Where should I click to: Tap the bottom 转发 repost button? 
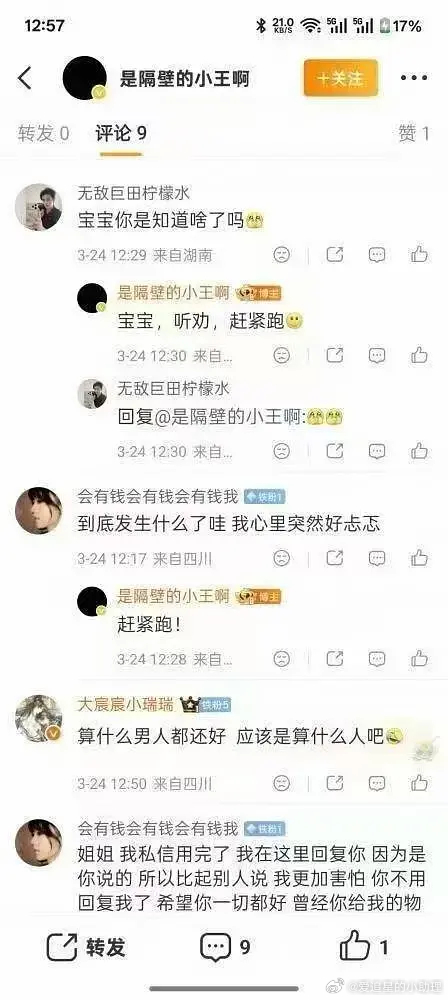(x=87, y=947)
